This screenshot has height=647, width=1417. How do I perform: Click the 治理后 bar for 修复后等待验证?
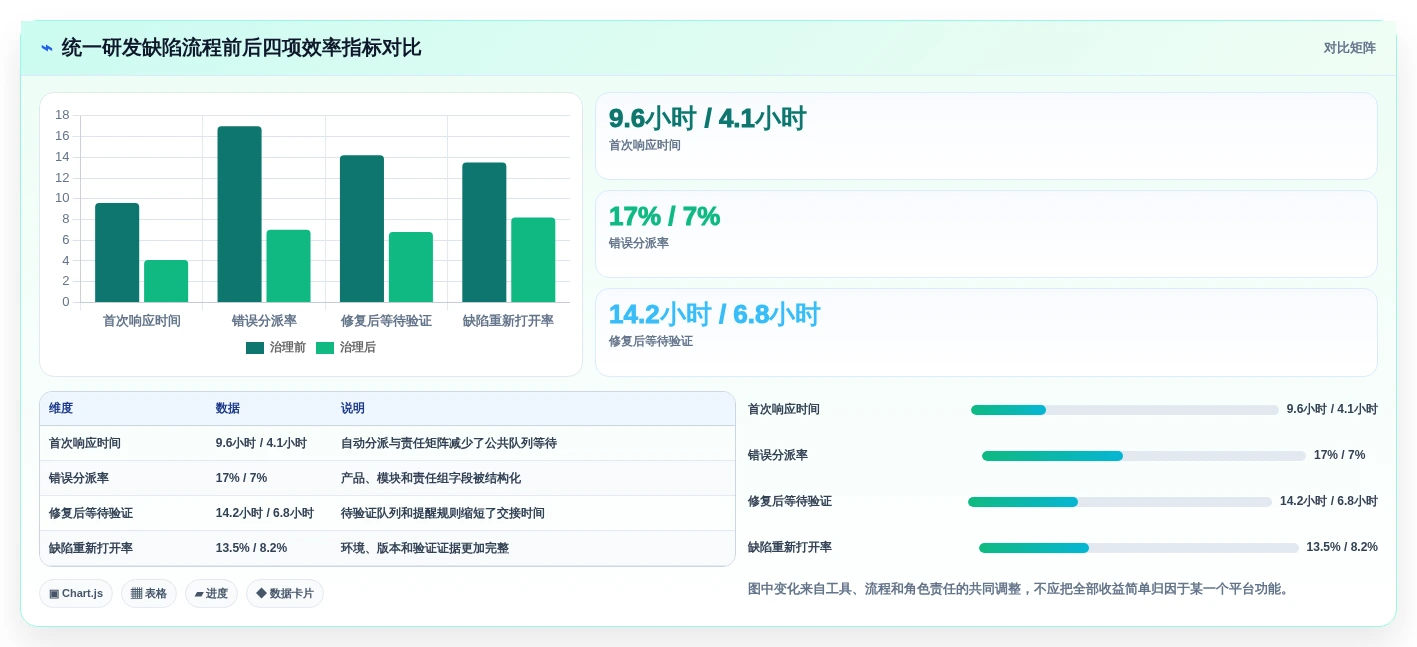point(411,267)
